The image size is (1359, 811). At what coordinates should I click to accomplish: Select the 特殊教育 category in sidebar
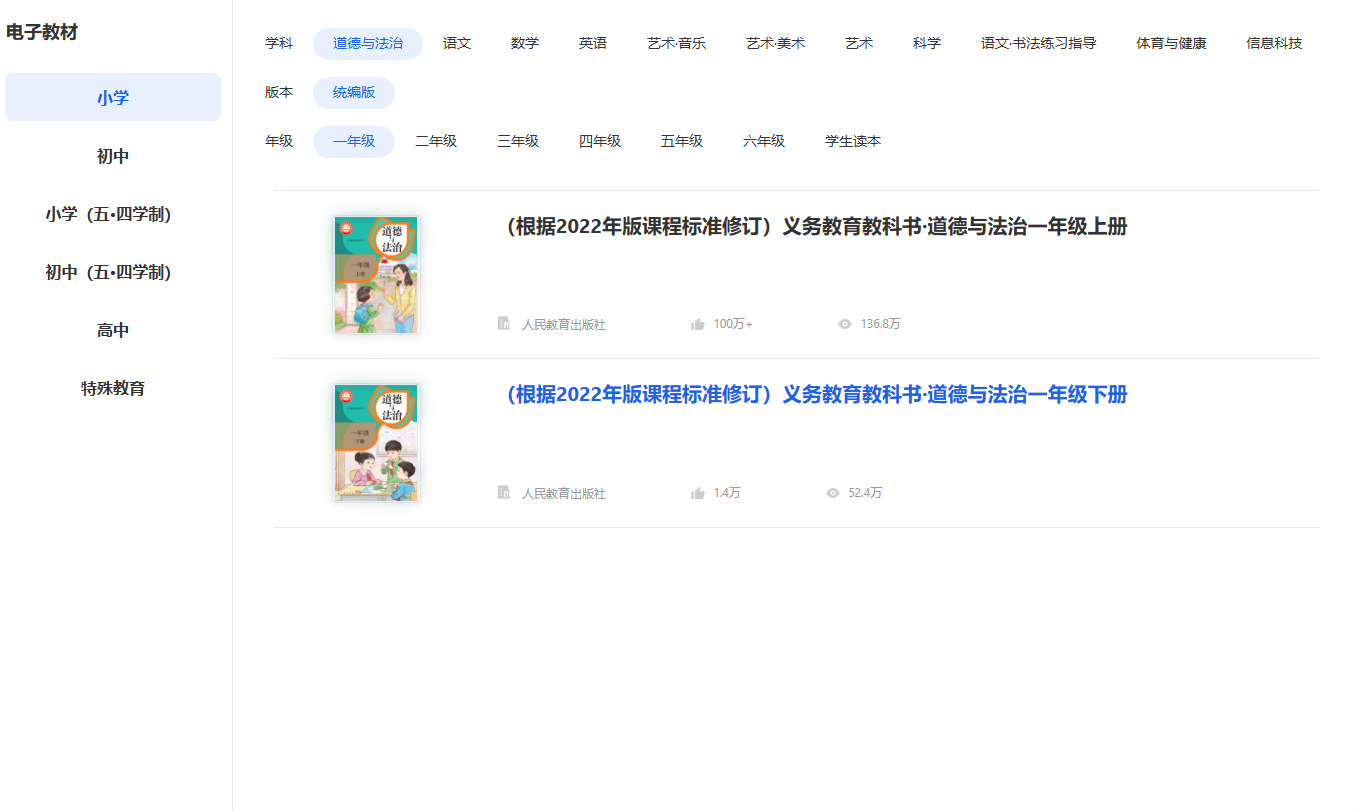112,388
